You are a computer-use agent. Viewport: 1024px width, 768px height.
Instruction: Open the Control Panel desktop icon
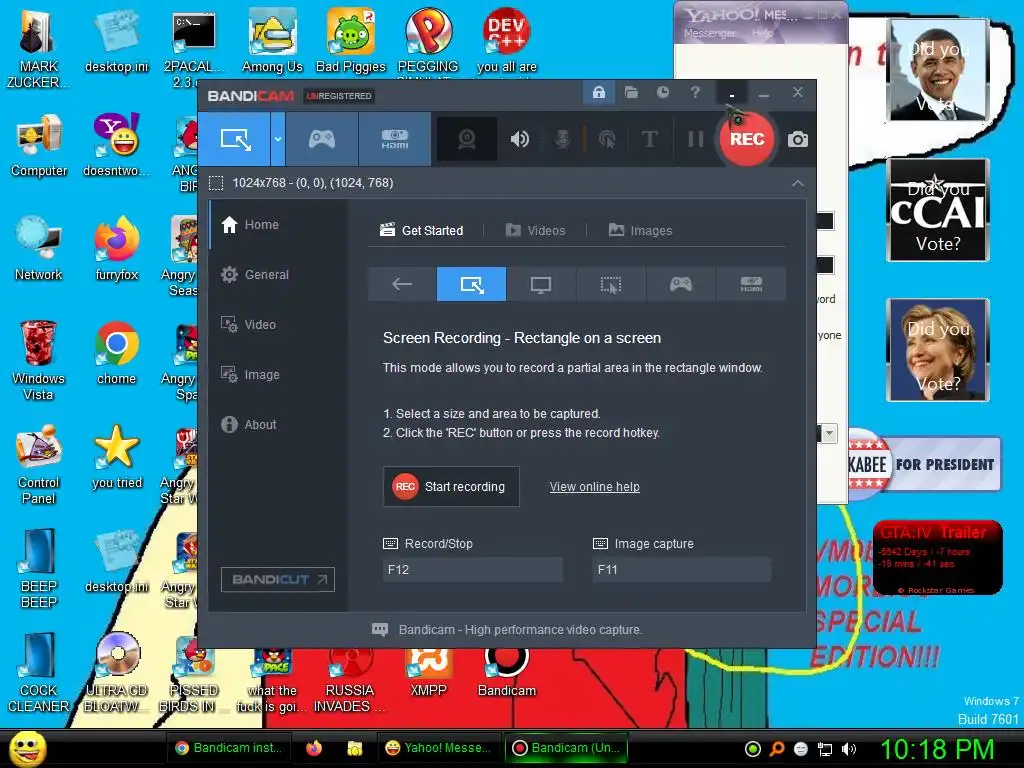coord(39,464)
